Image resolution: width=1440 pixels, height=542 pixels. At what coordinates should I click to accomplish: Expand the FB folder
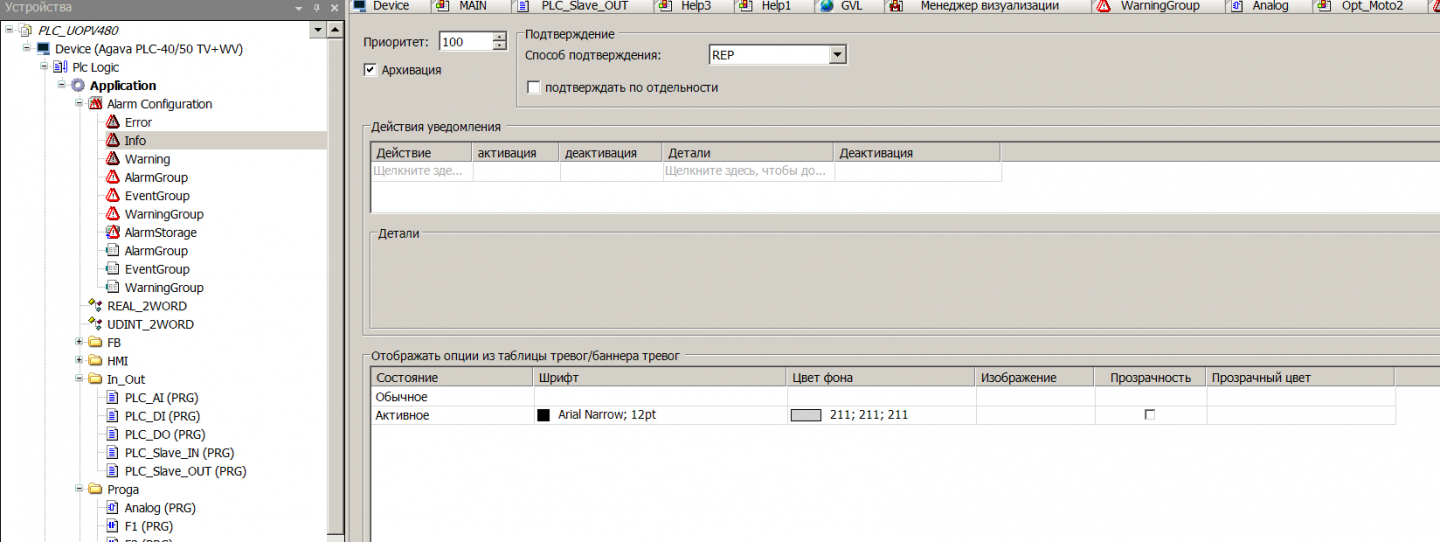coord(79,342)
